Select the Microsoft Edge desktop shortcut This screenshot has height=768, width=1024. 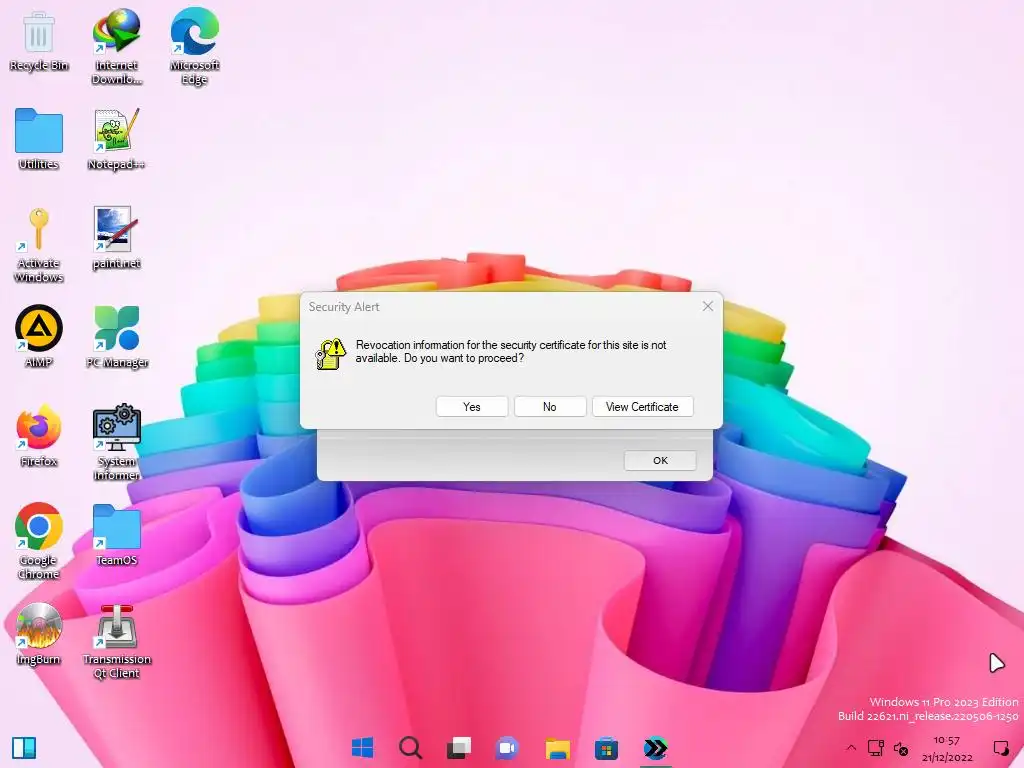[195, 46]
